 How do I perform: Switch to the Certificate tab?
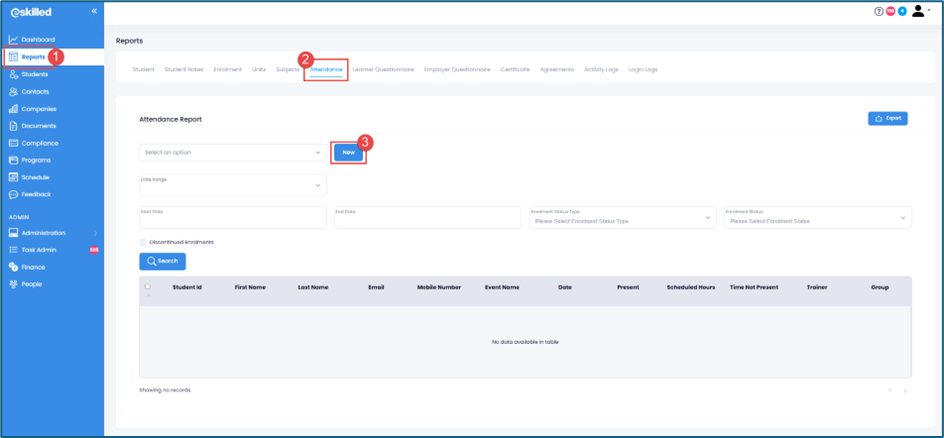point(515,70)
